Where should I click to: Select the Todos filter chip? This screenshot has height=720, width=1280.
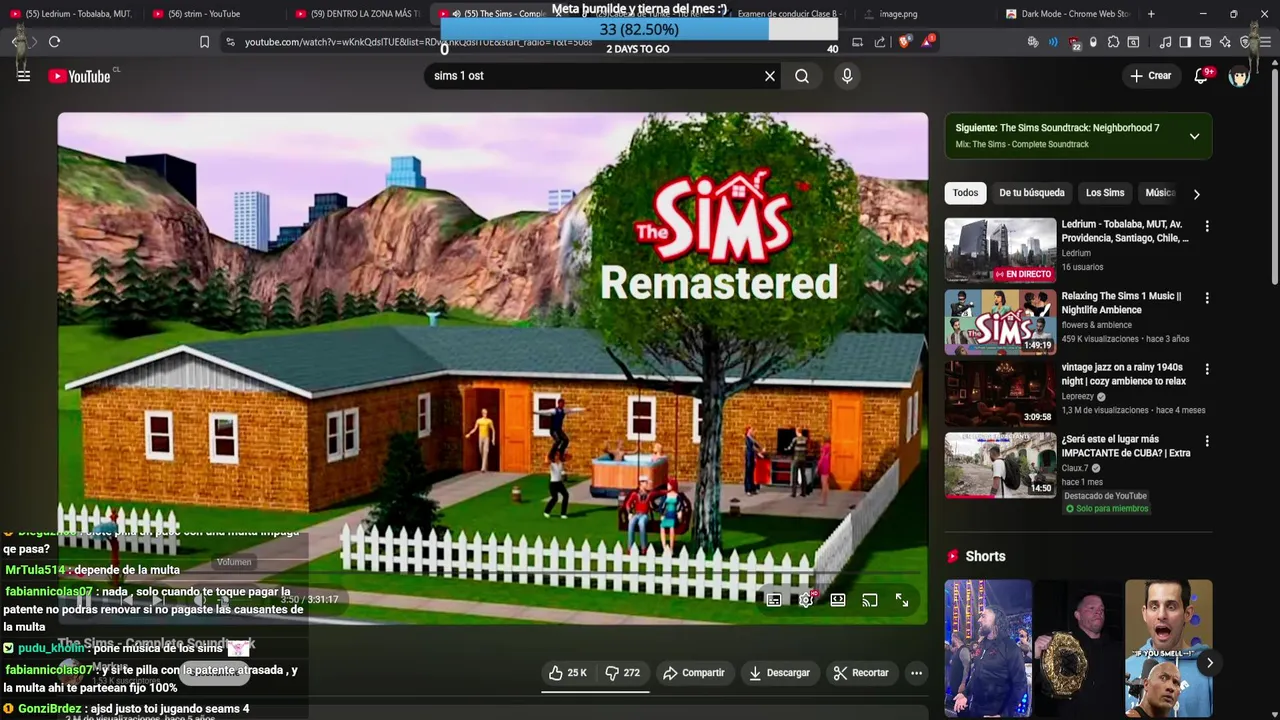[965, 193]
